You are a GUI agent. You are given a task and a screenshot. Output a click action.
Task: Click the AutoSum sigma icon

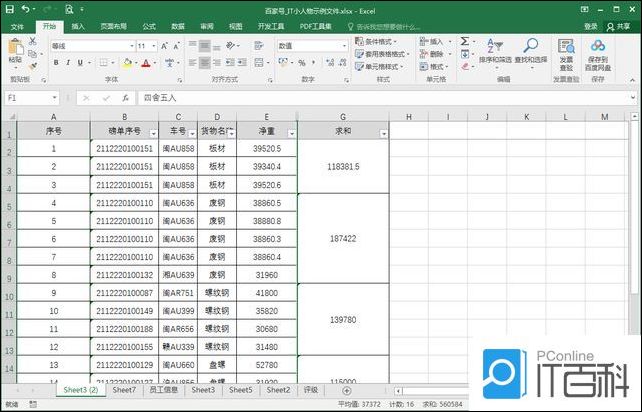click(x=465, y=41)
